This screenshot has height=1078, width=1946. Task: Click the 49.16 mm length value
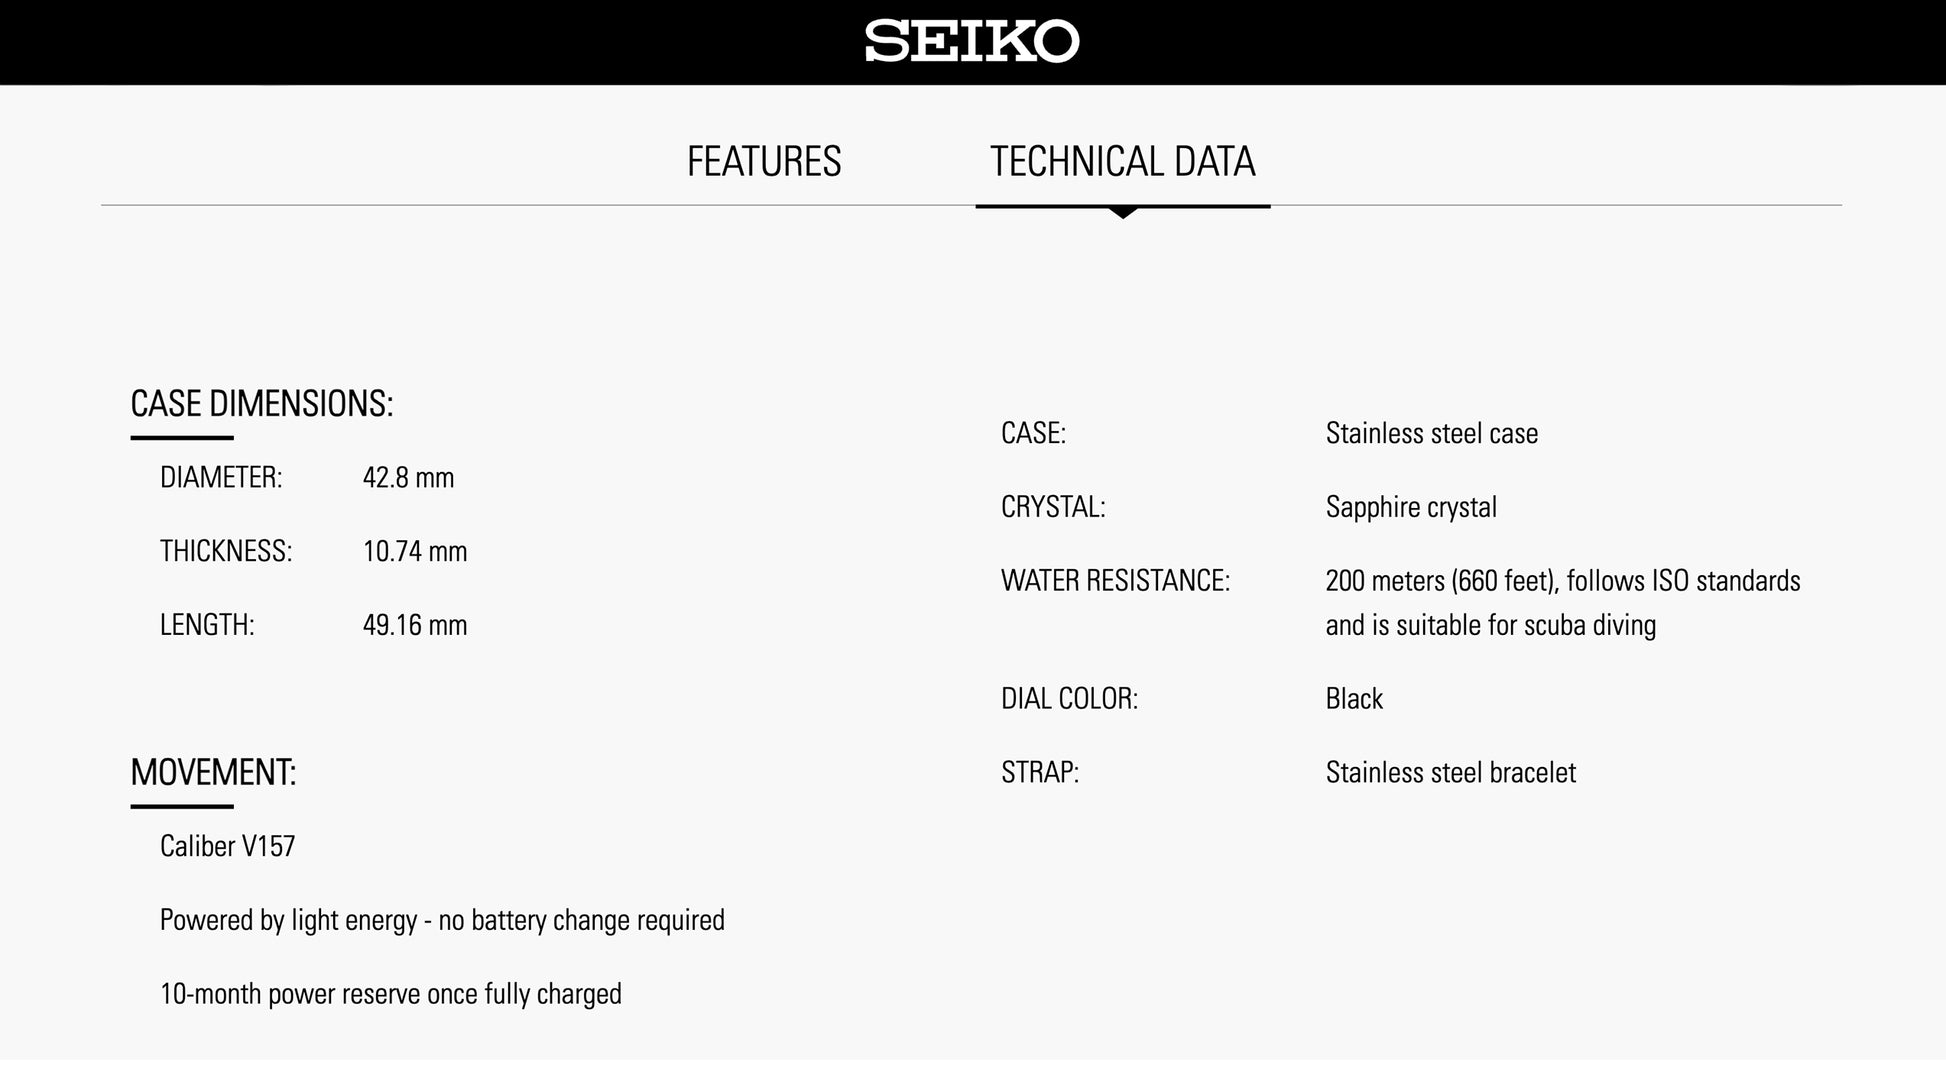click(415, 626)
